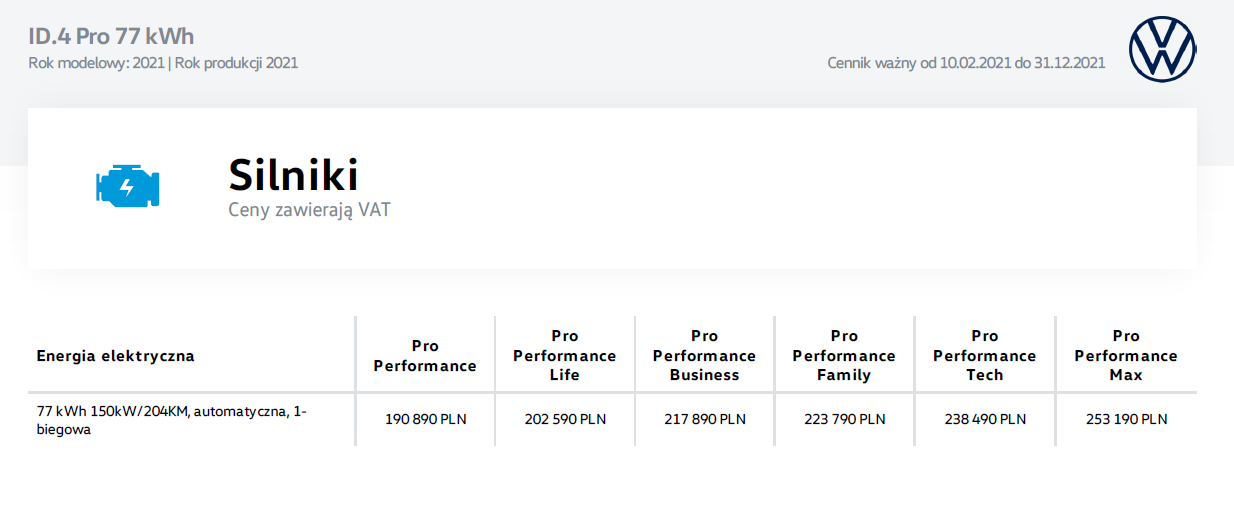Viewport: 1234px width, 505px height.
Task: Select the 253 190 PLN price cell
Action: click(x=1126, y=420)
